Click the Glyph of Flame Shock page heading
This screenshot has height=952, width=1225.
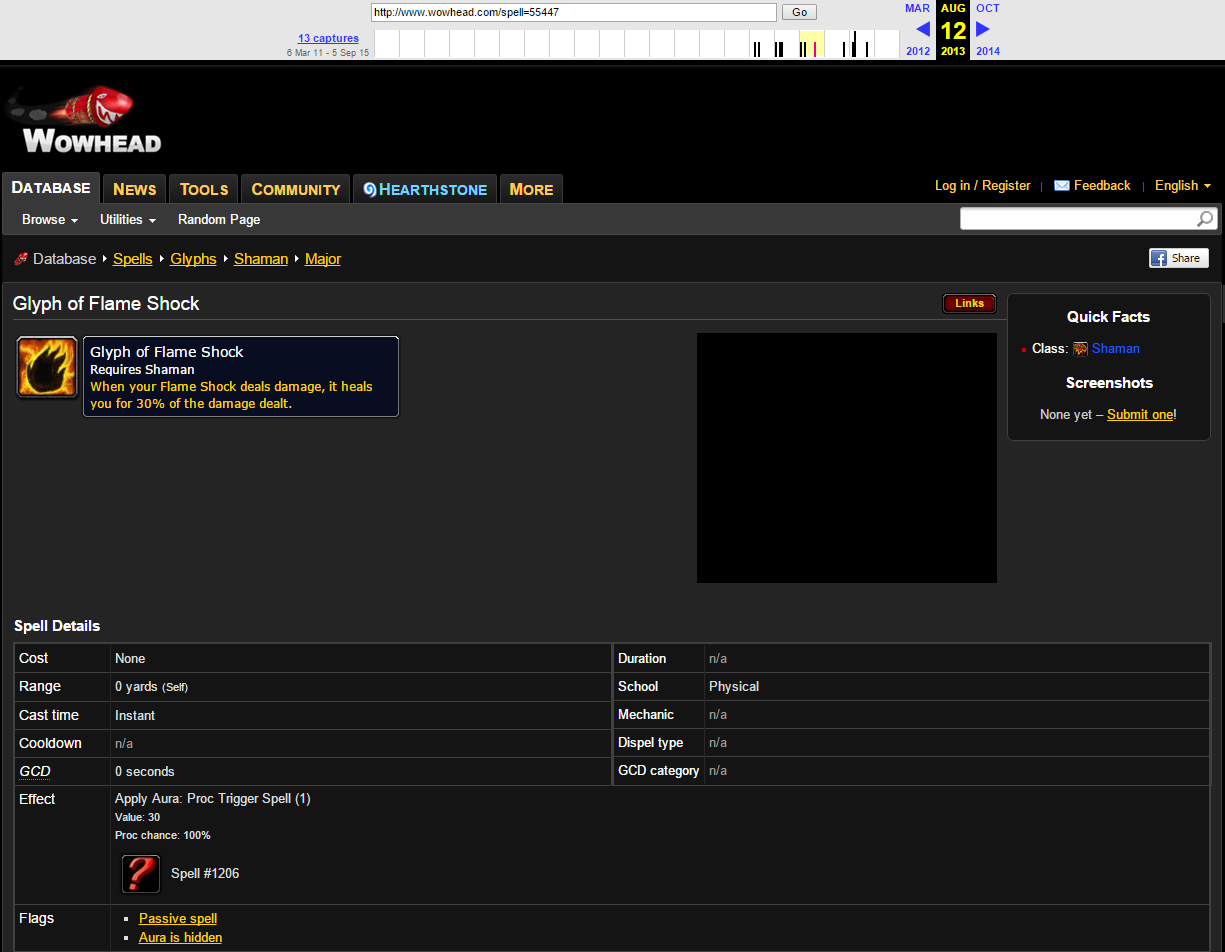[106, 304]
